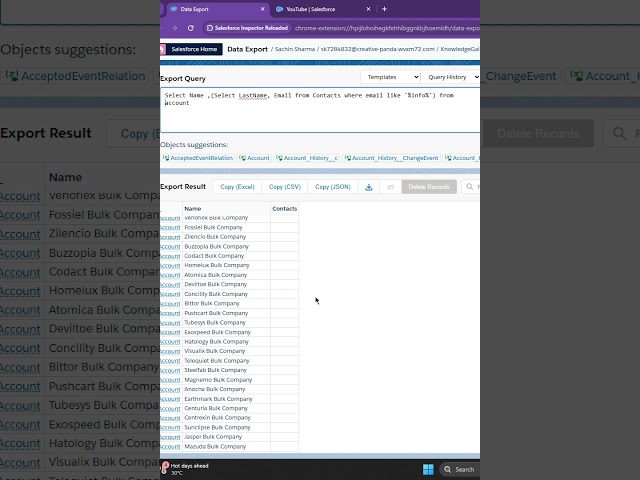Click the taskbar Search box
640x480 pixels.
coord(460,469)
